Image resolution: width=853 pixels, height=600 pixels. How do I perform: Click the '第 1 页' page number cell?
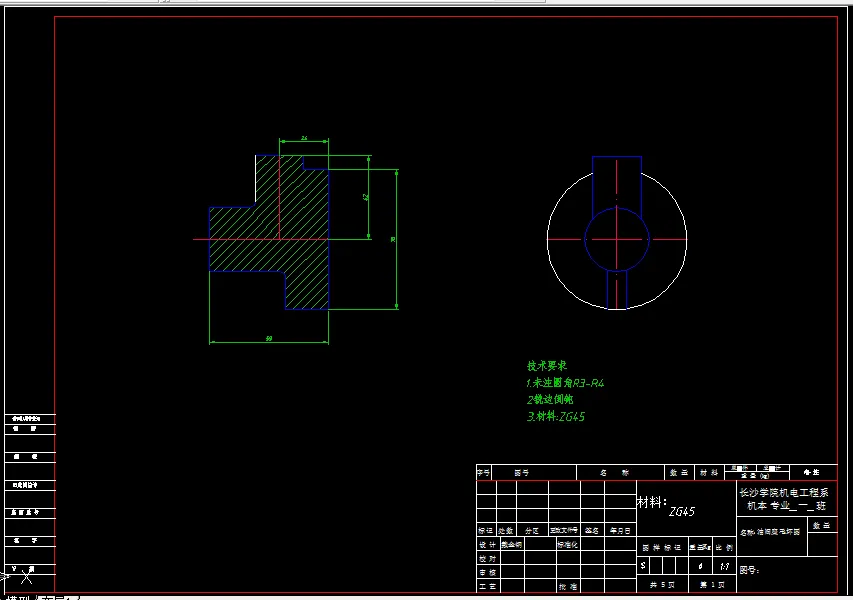coord(712,585)
